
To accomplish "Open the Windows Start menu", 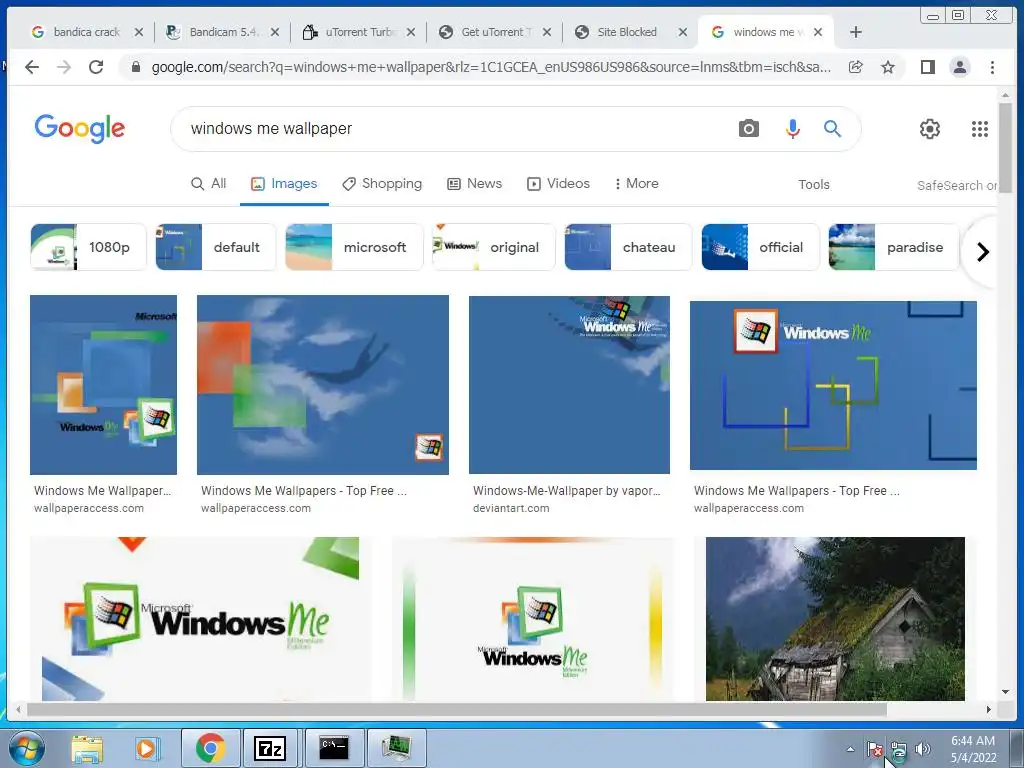I will click(26, 748).
